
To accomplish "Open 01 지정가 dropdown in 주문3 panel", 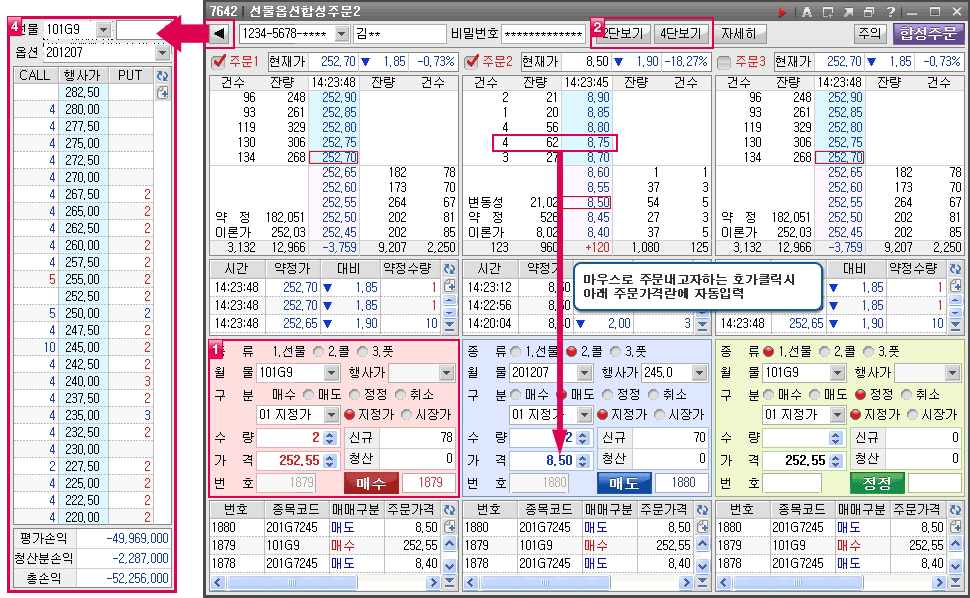I will (x=838, y=414).
